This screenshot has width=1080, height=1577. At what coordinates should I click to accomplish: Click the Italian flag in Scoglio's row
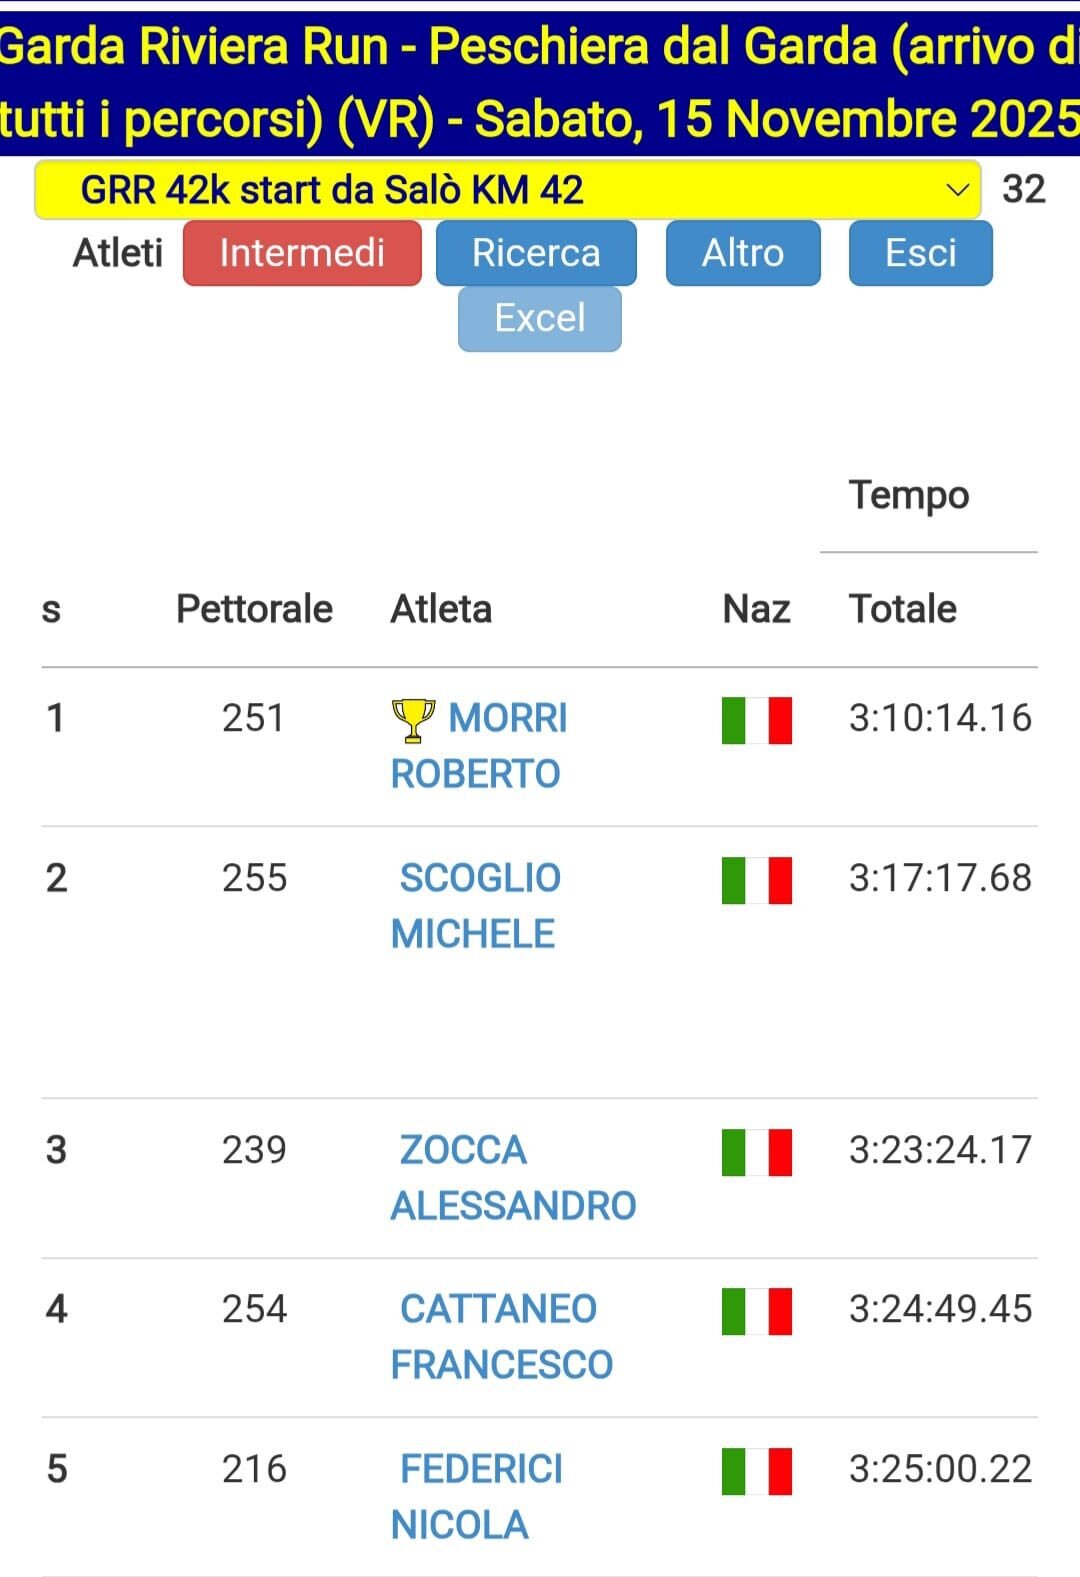756,880
